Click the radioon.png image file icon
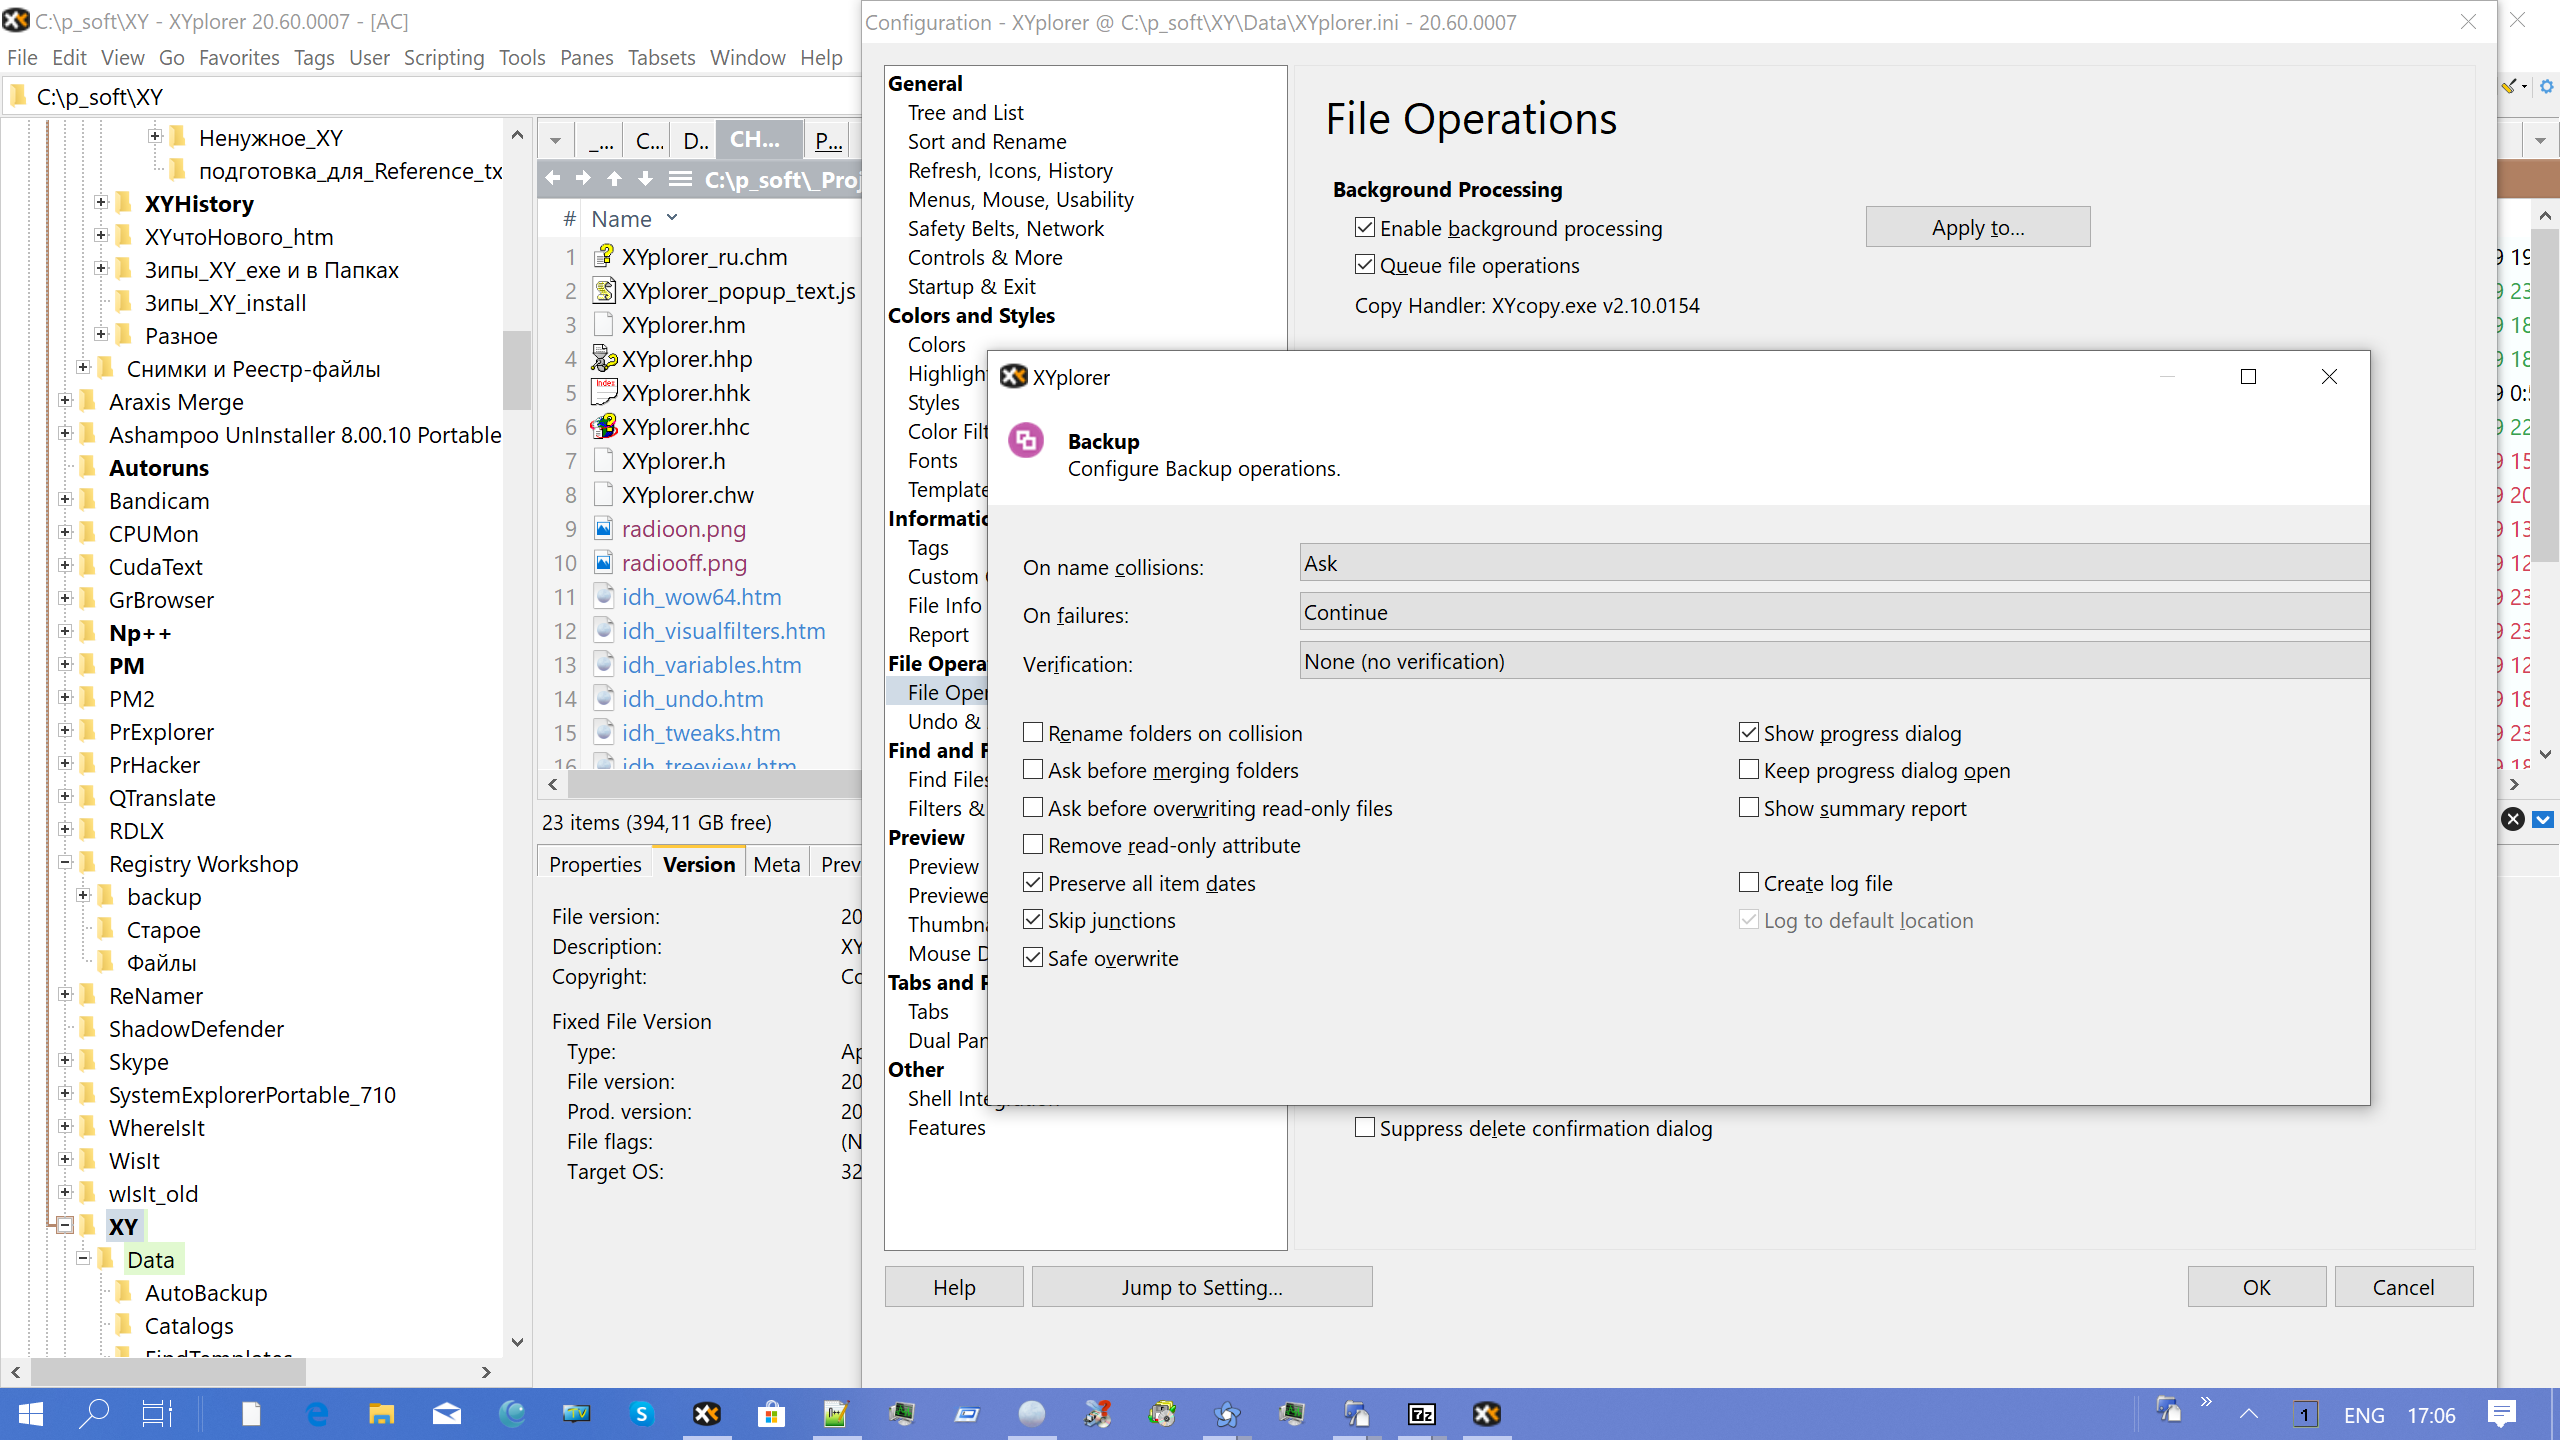This screenshot has width=2560, height=1440. pyautogui.click(x=603, y=529)
